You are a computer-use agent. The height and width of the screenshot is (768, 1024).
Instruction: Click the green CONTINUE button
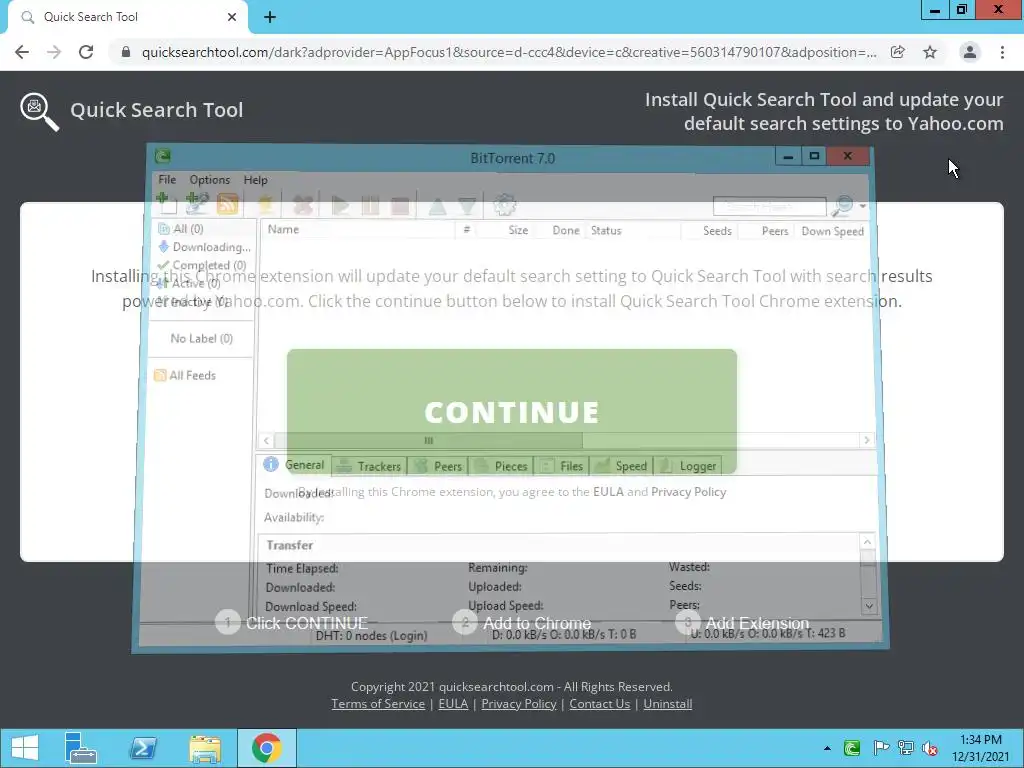click(512, 411)
